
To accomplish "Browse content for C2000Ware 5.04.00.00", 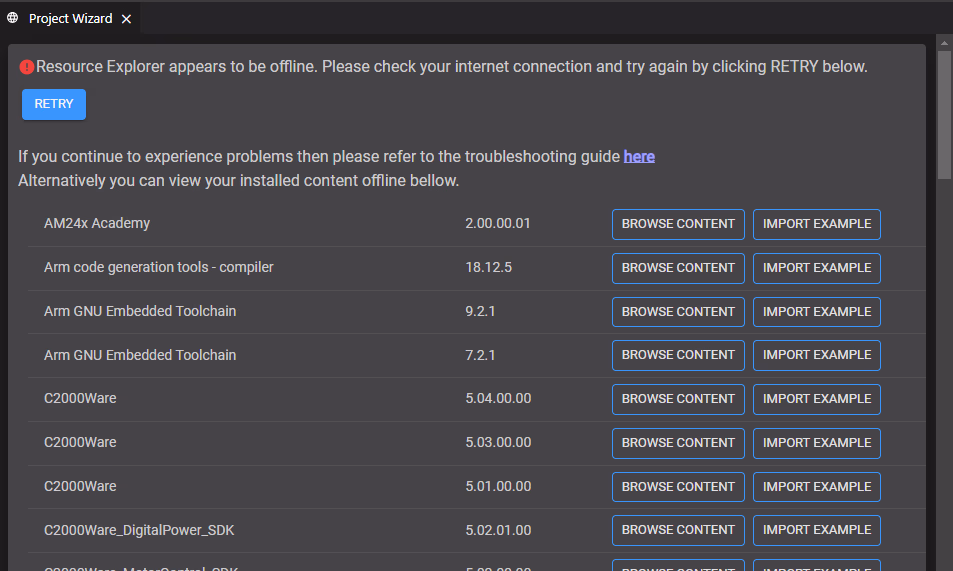I will click(x=678, y=399).
